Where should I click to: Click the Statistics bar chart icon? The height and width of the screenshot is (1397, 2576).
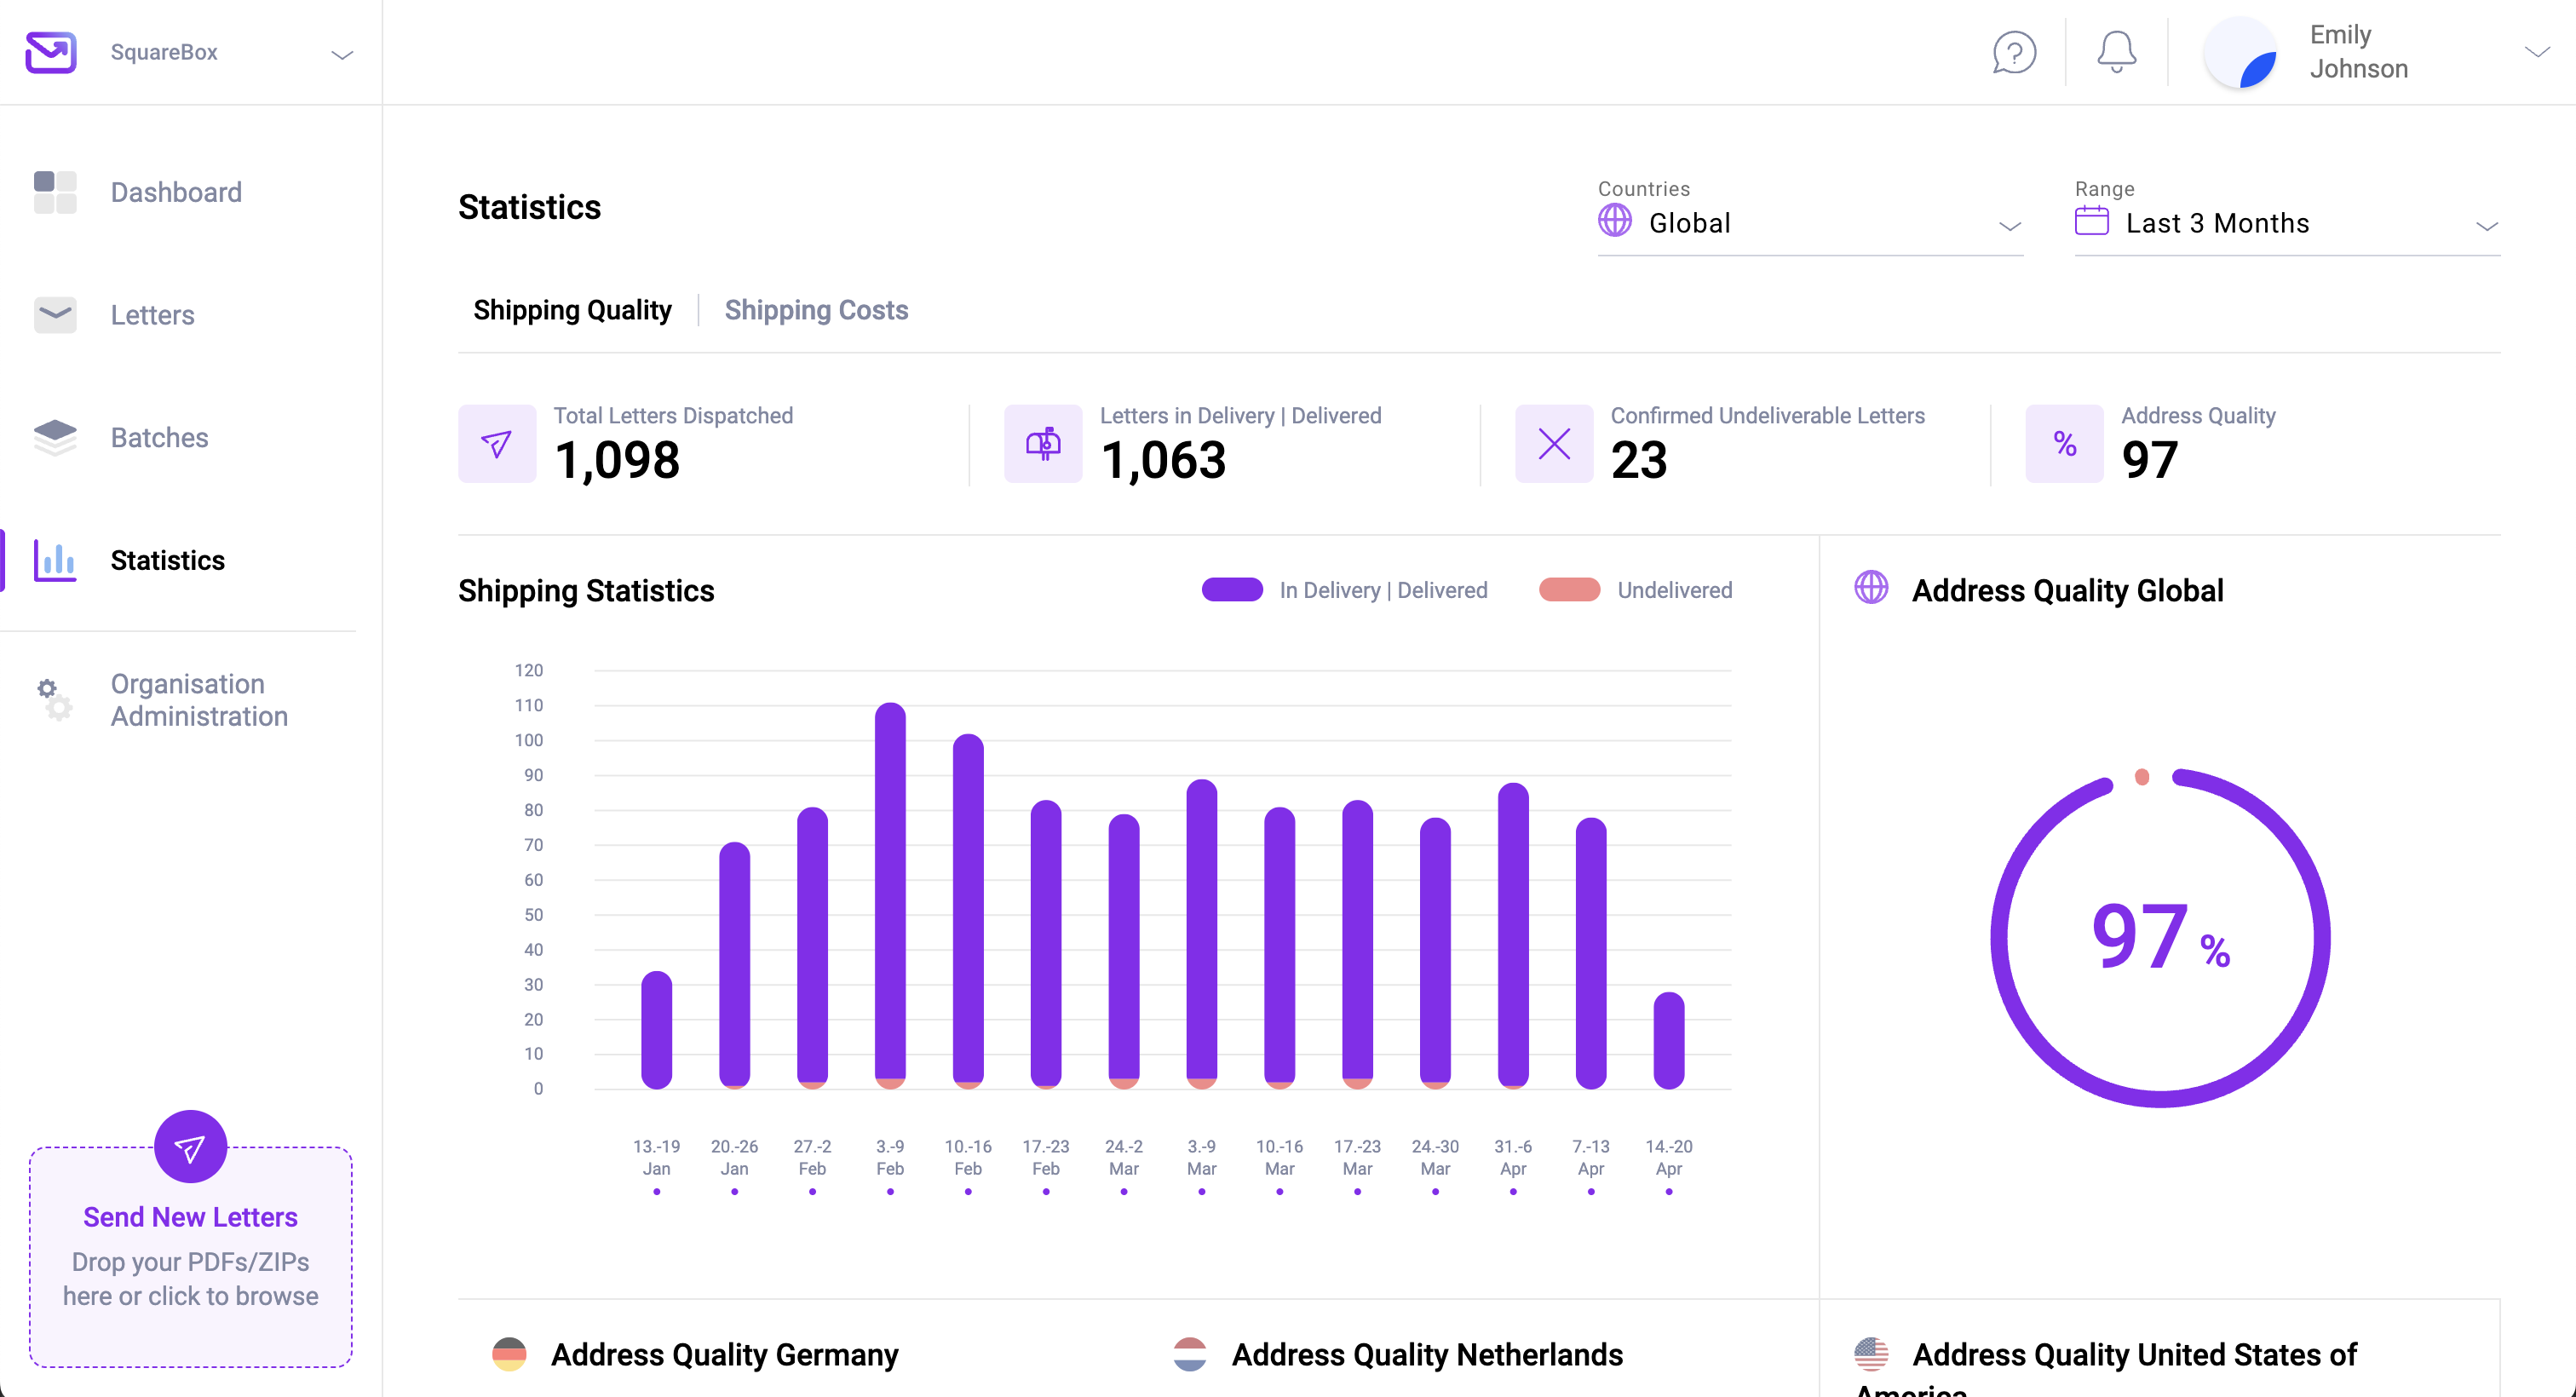[x=55, y=561]
